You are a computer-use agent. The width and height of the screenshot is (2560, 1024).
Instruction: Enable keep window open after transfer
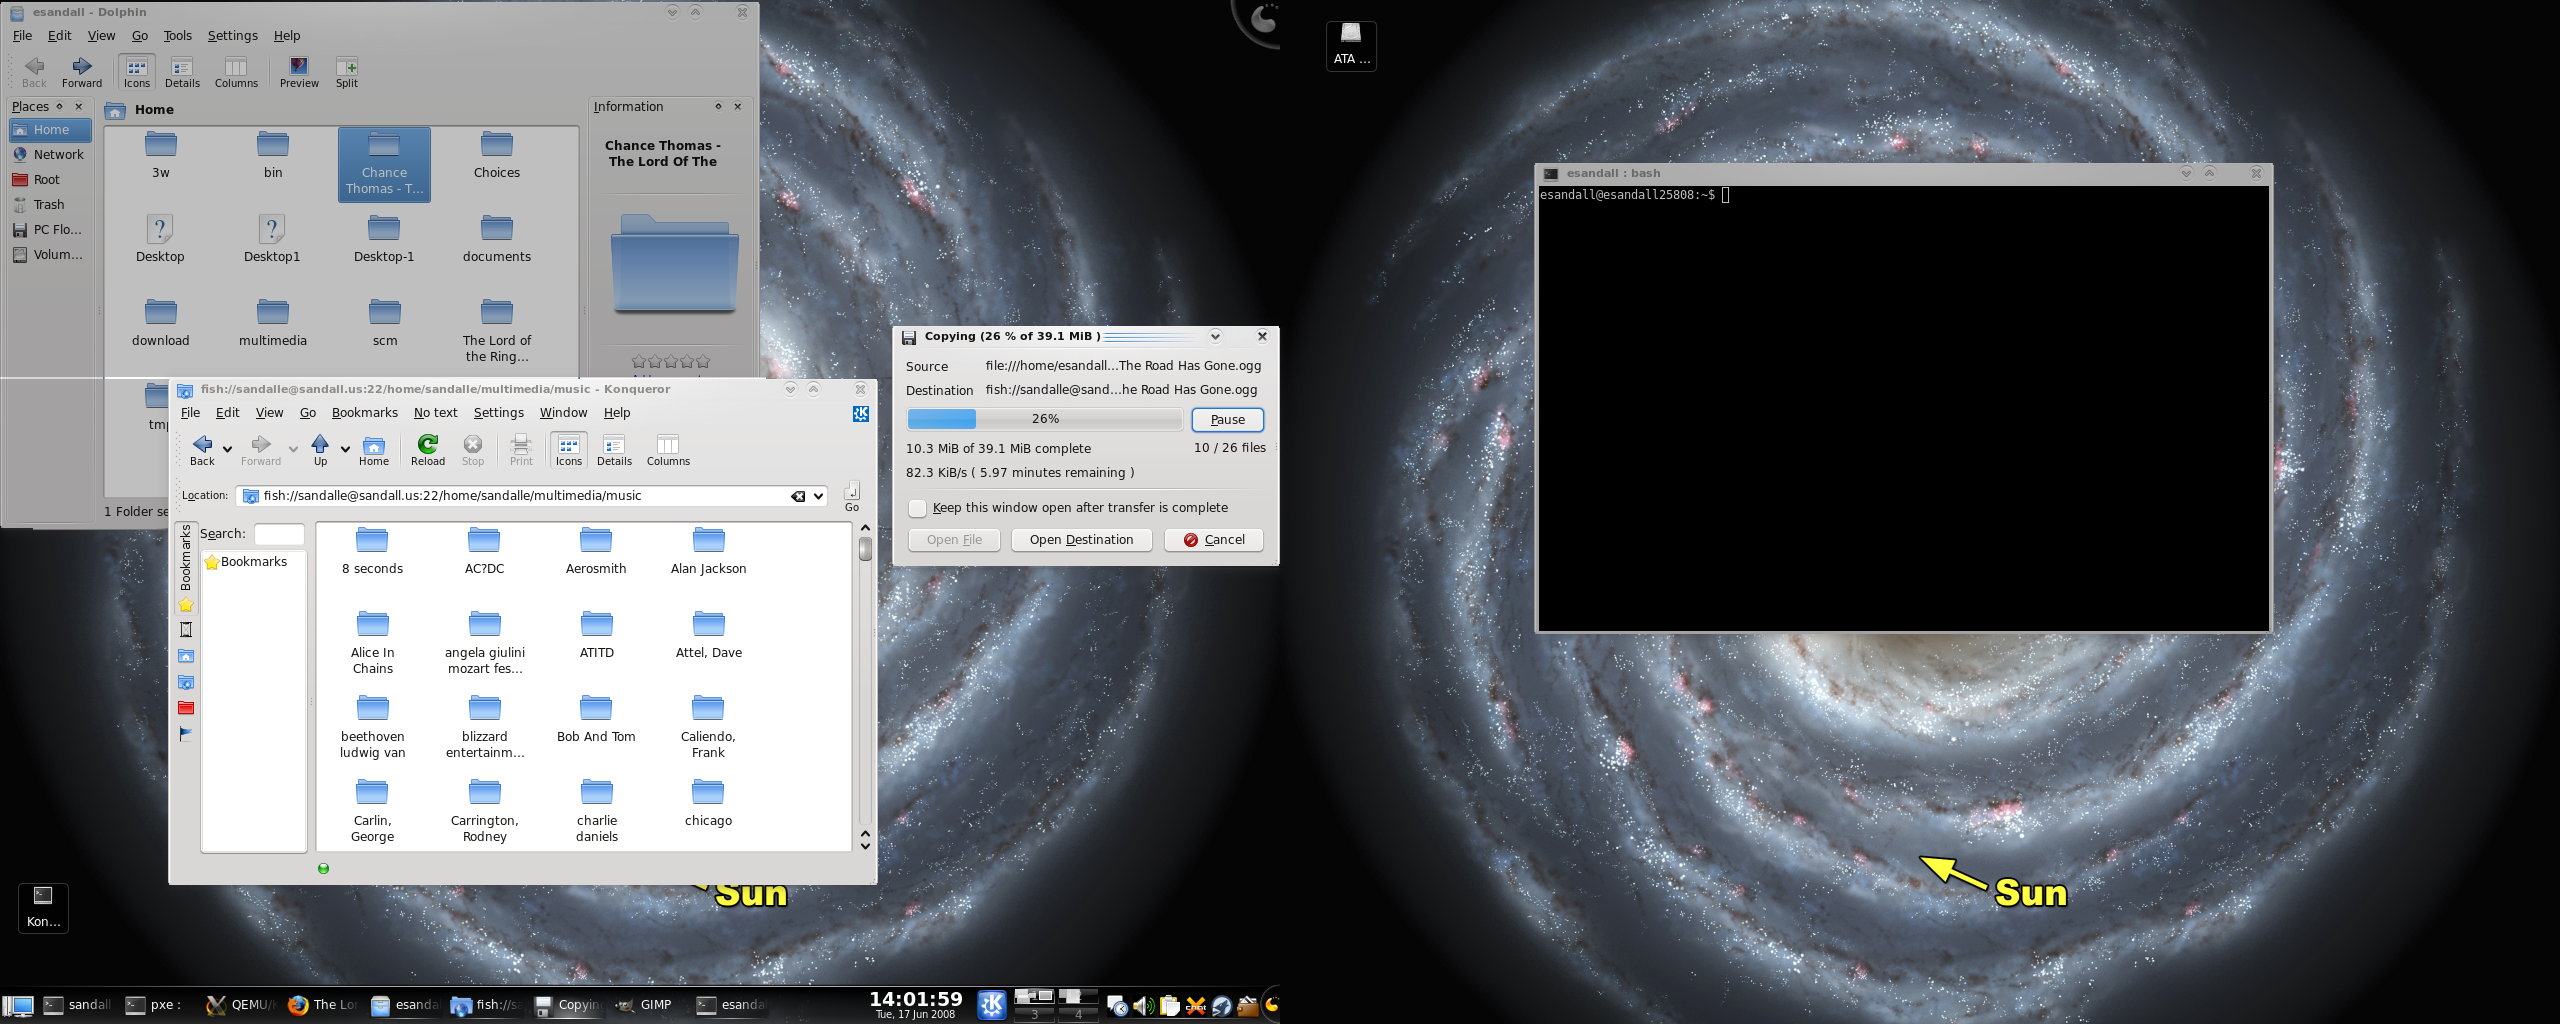pos(918,508)
